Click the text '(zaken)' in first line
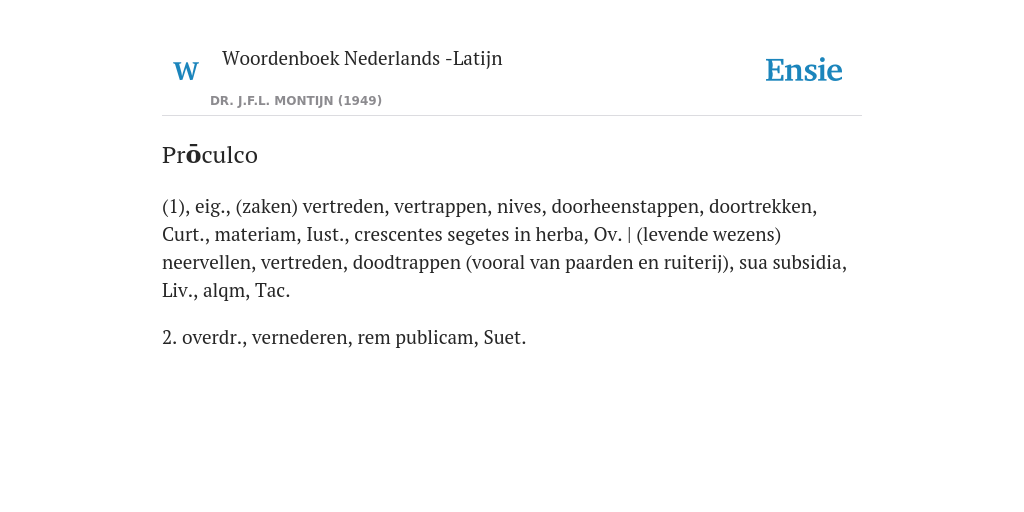The width and height of the screenshot is (1024, 512). [266, 206]
